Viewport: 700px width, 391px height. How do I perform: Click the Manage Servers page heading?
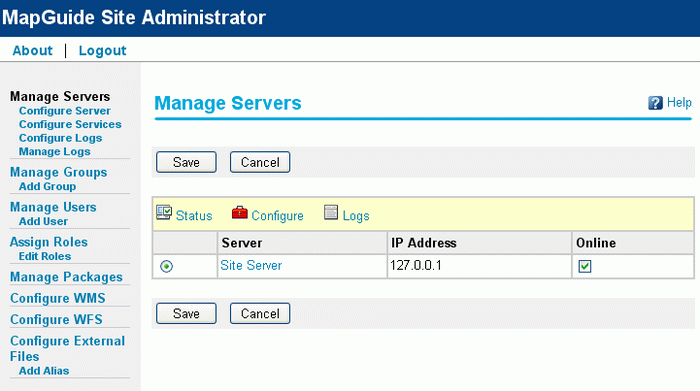(228, 103)
